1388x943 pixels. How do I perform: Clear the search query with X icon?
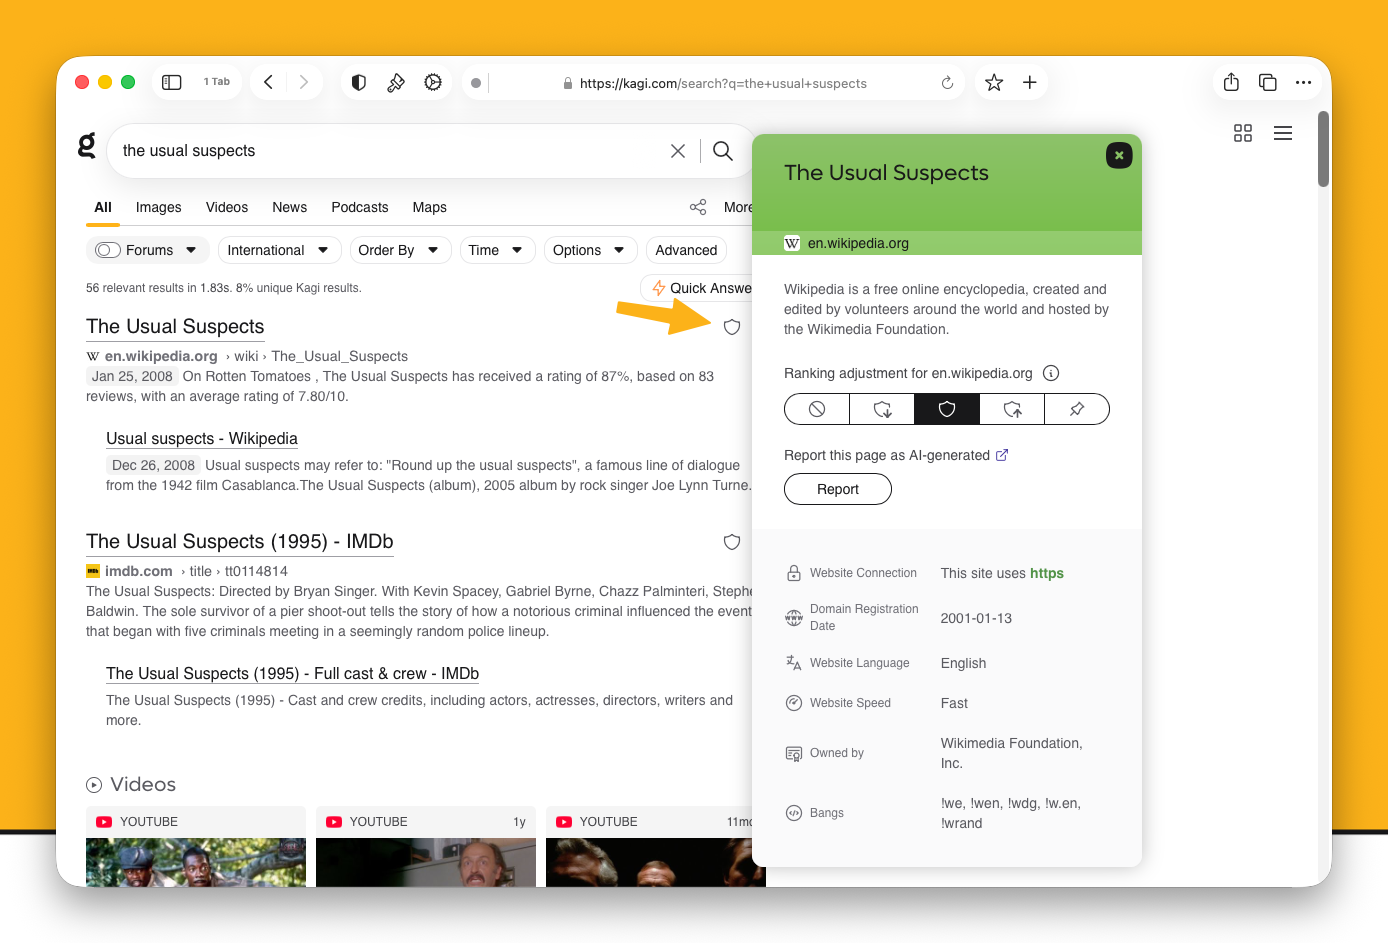[678, 151]
